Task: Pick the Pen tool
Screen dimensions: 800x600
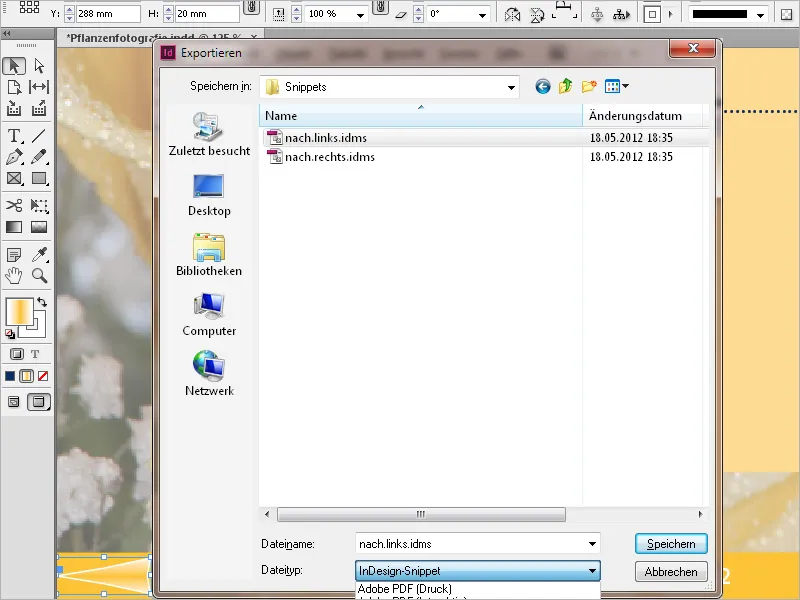Action: point(14,157)
